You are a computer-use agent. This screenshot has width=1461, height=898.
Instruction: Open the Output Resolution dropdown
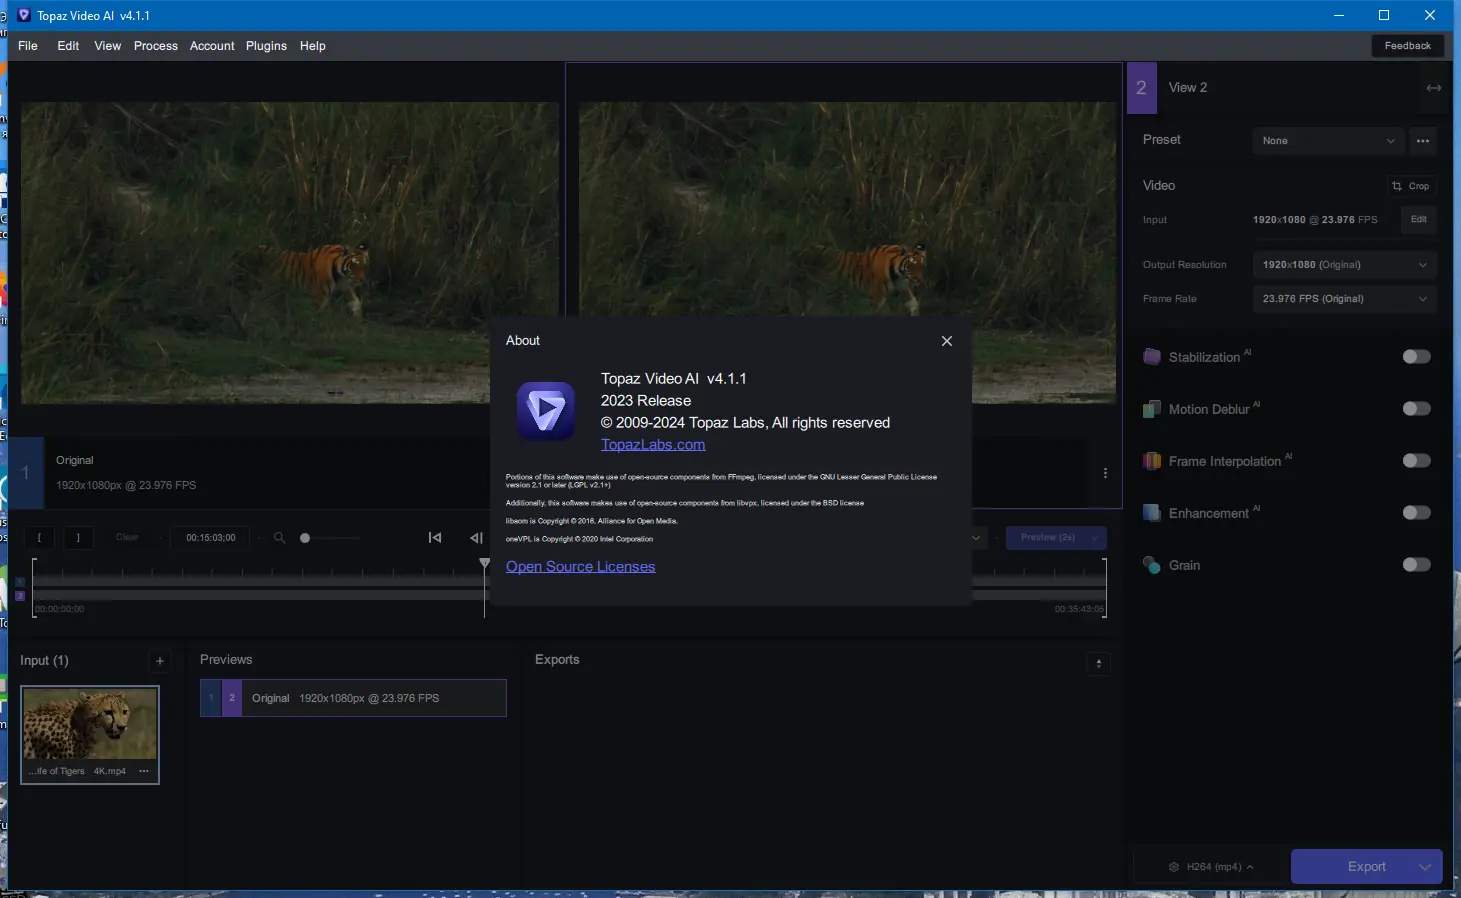[x=1344, y=265]
